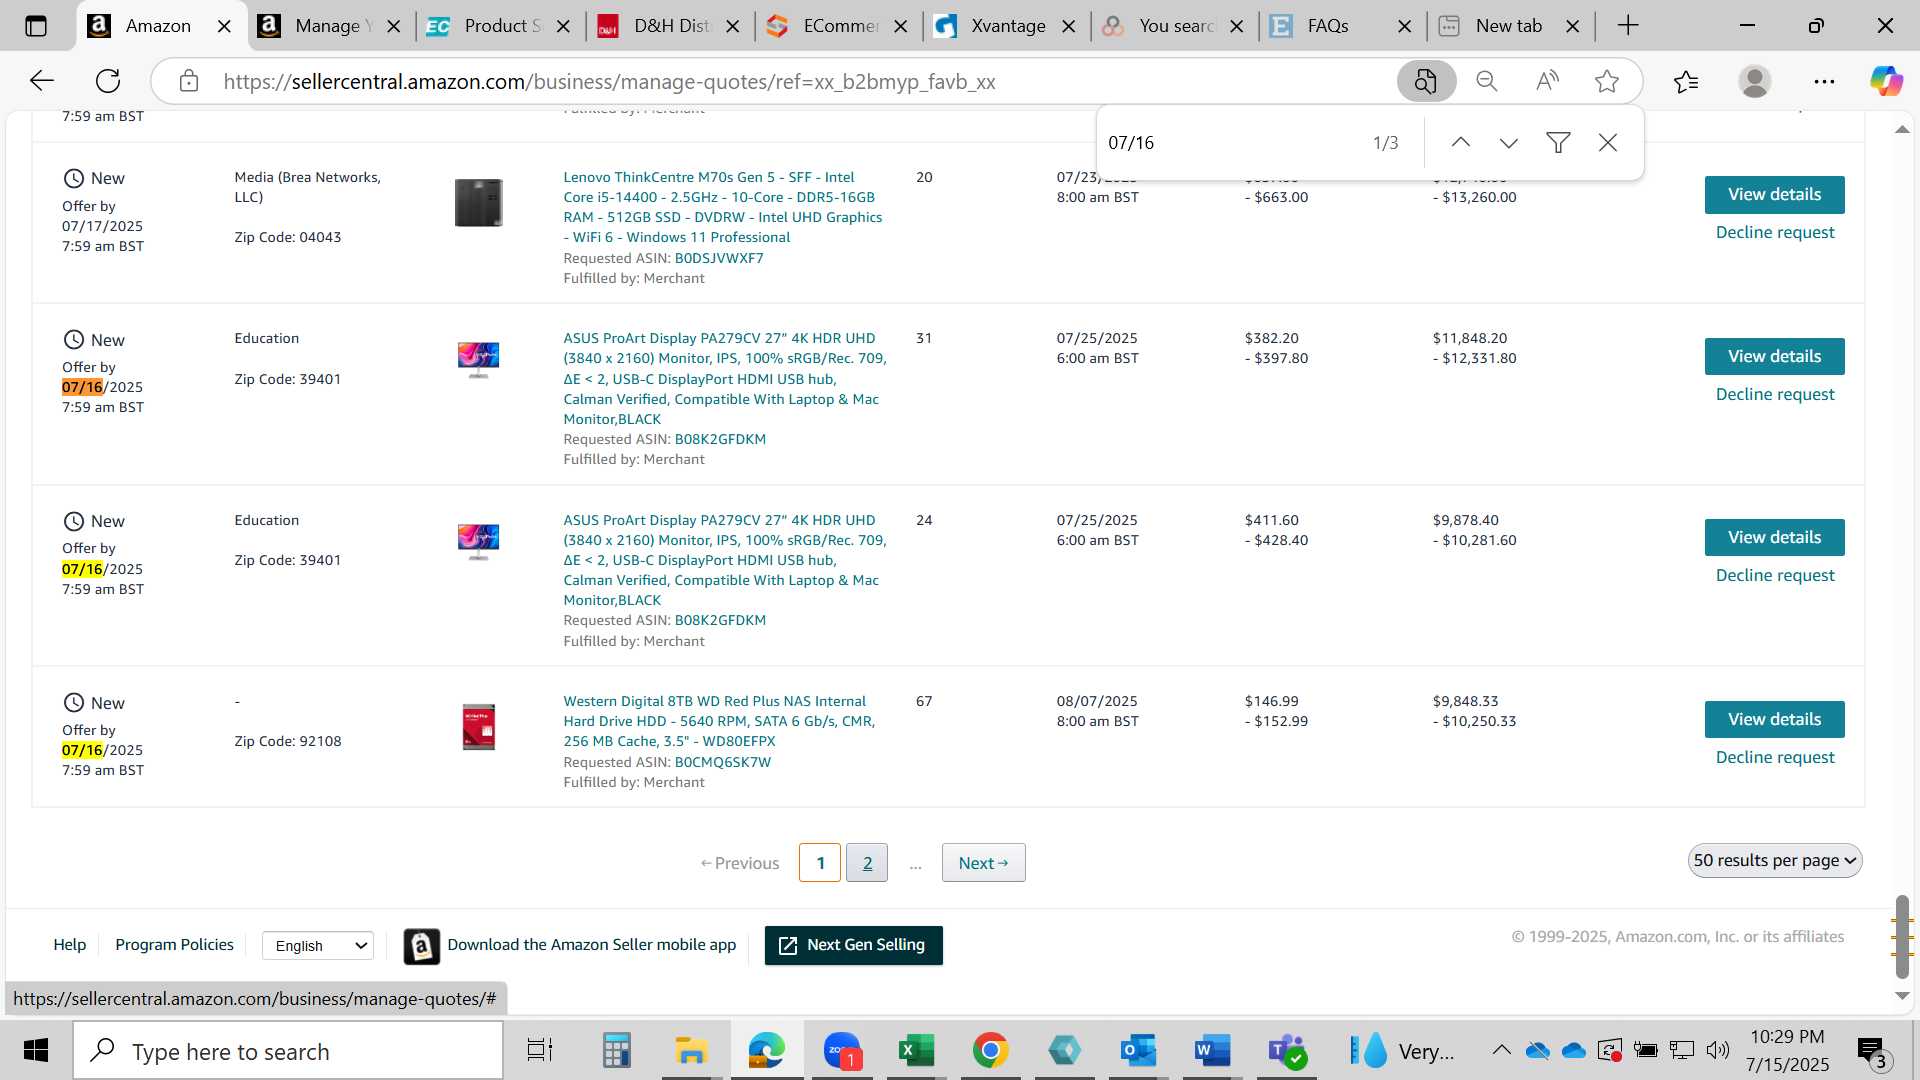Click the browser back arrow
The height and width of the screenshot is (1080, 1920).
click(x=41, y=81)
